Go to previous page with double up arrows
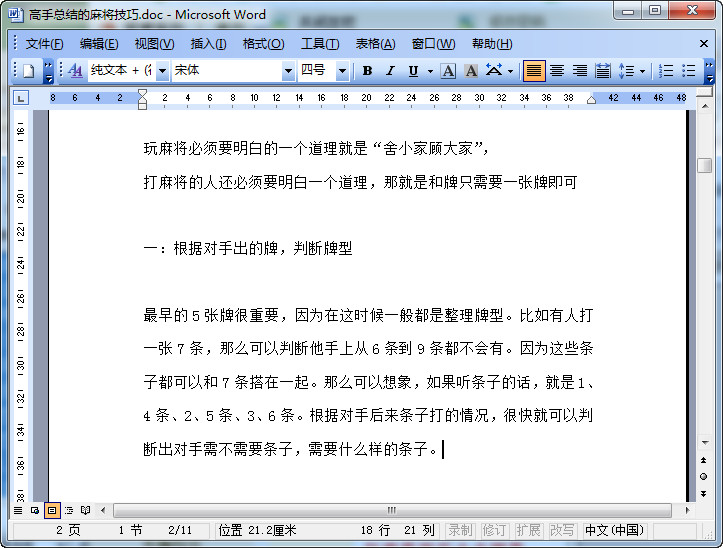This screenshot has width=723, height=548. (704, 460)
